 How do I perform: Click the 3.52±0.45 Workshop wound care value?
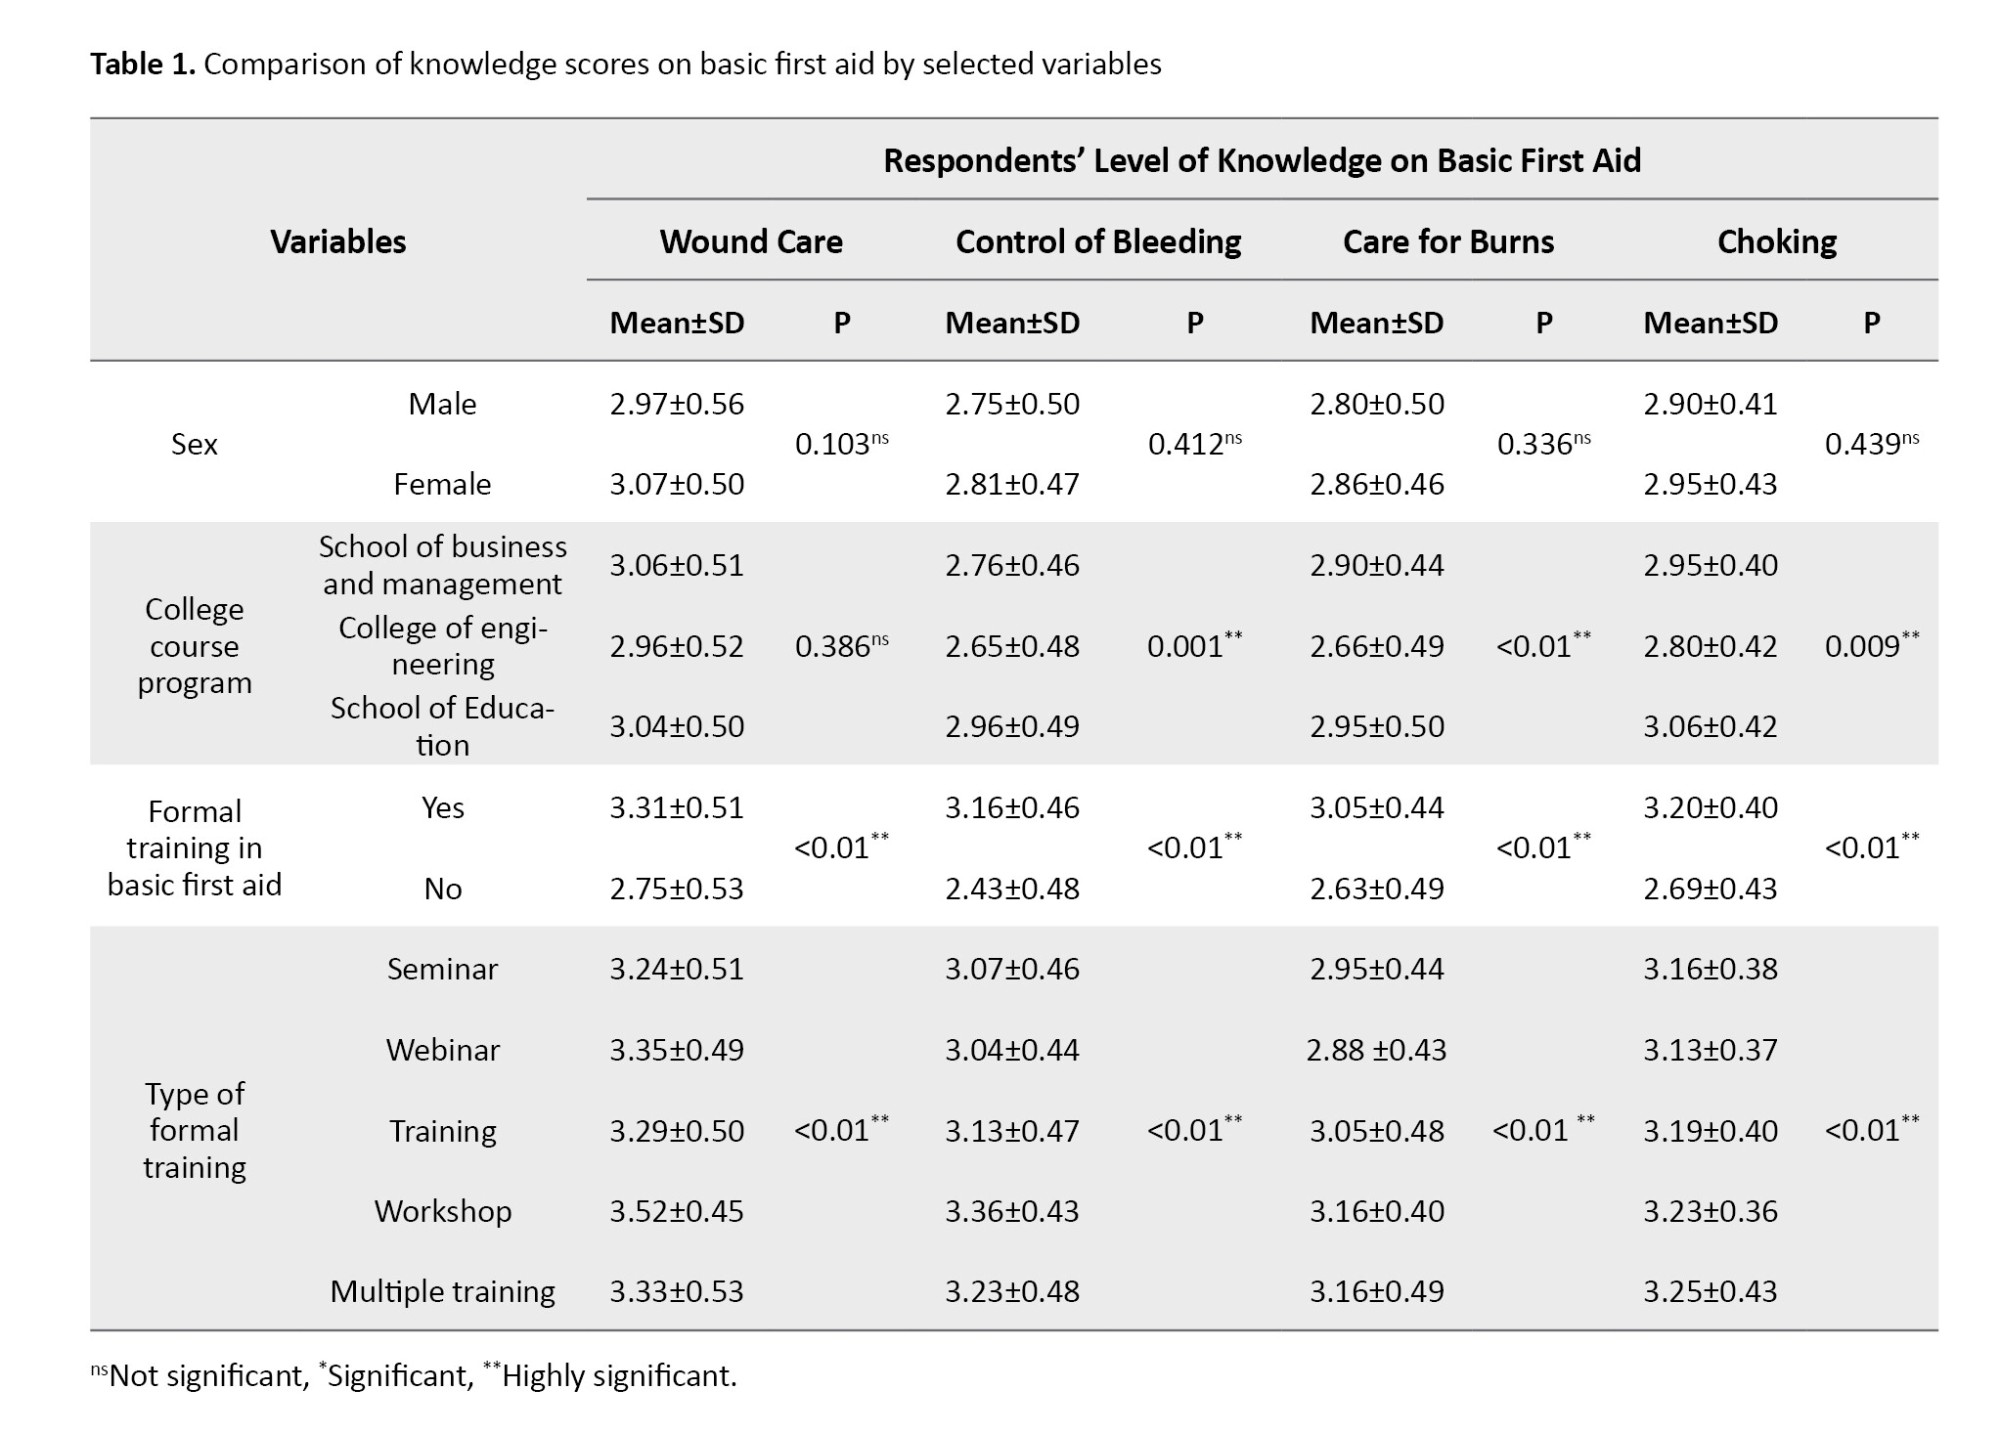tap(676, 1211)
